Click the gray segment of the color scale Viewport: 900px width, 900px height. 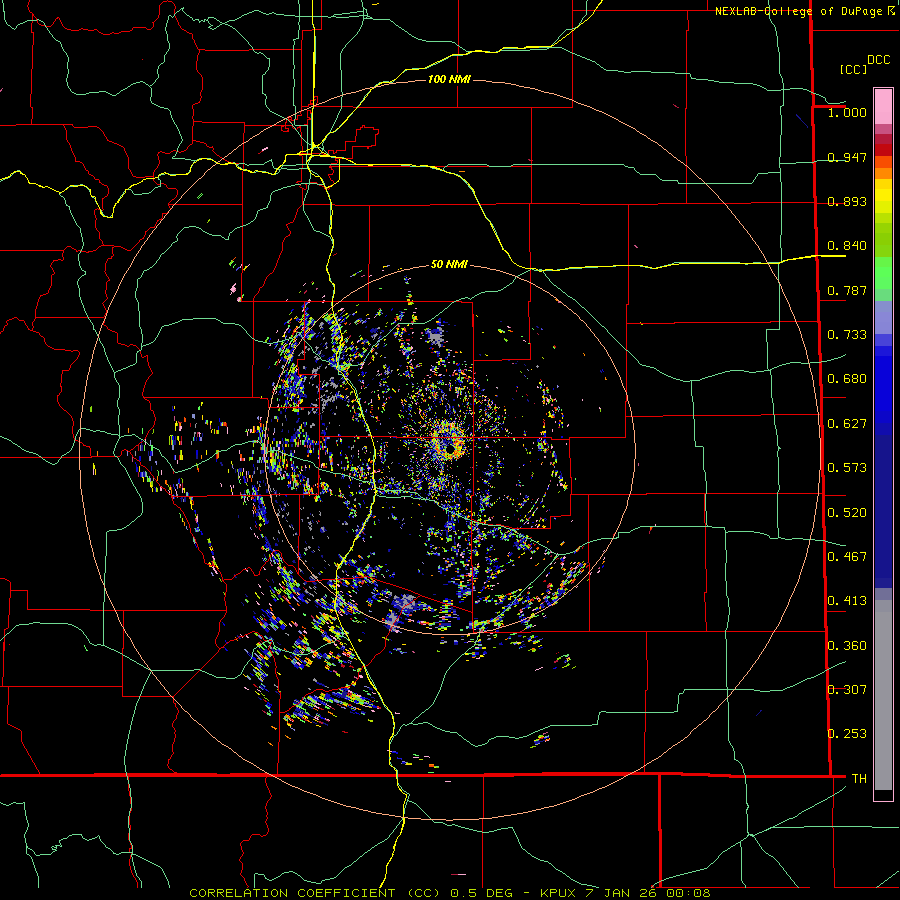[883, 695]
